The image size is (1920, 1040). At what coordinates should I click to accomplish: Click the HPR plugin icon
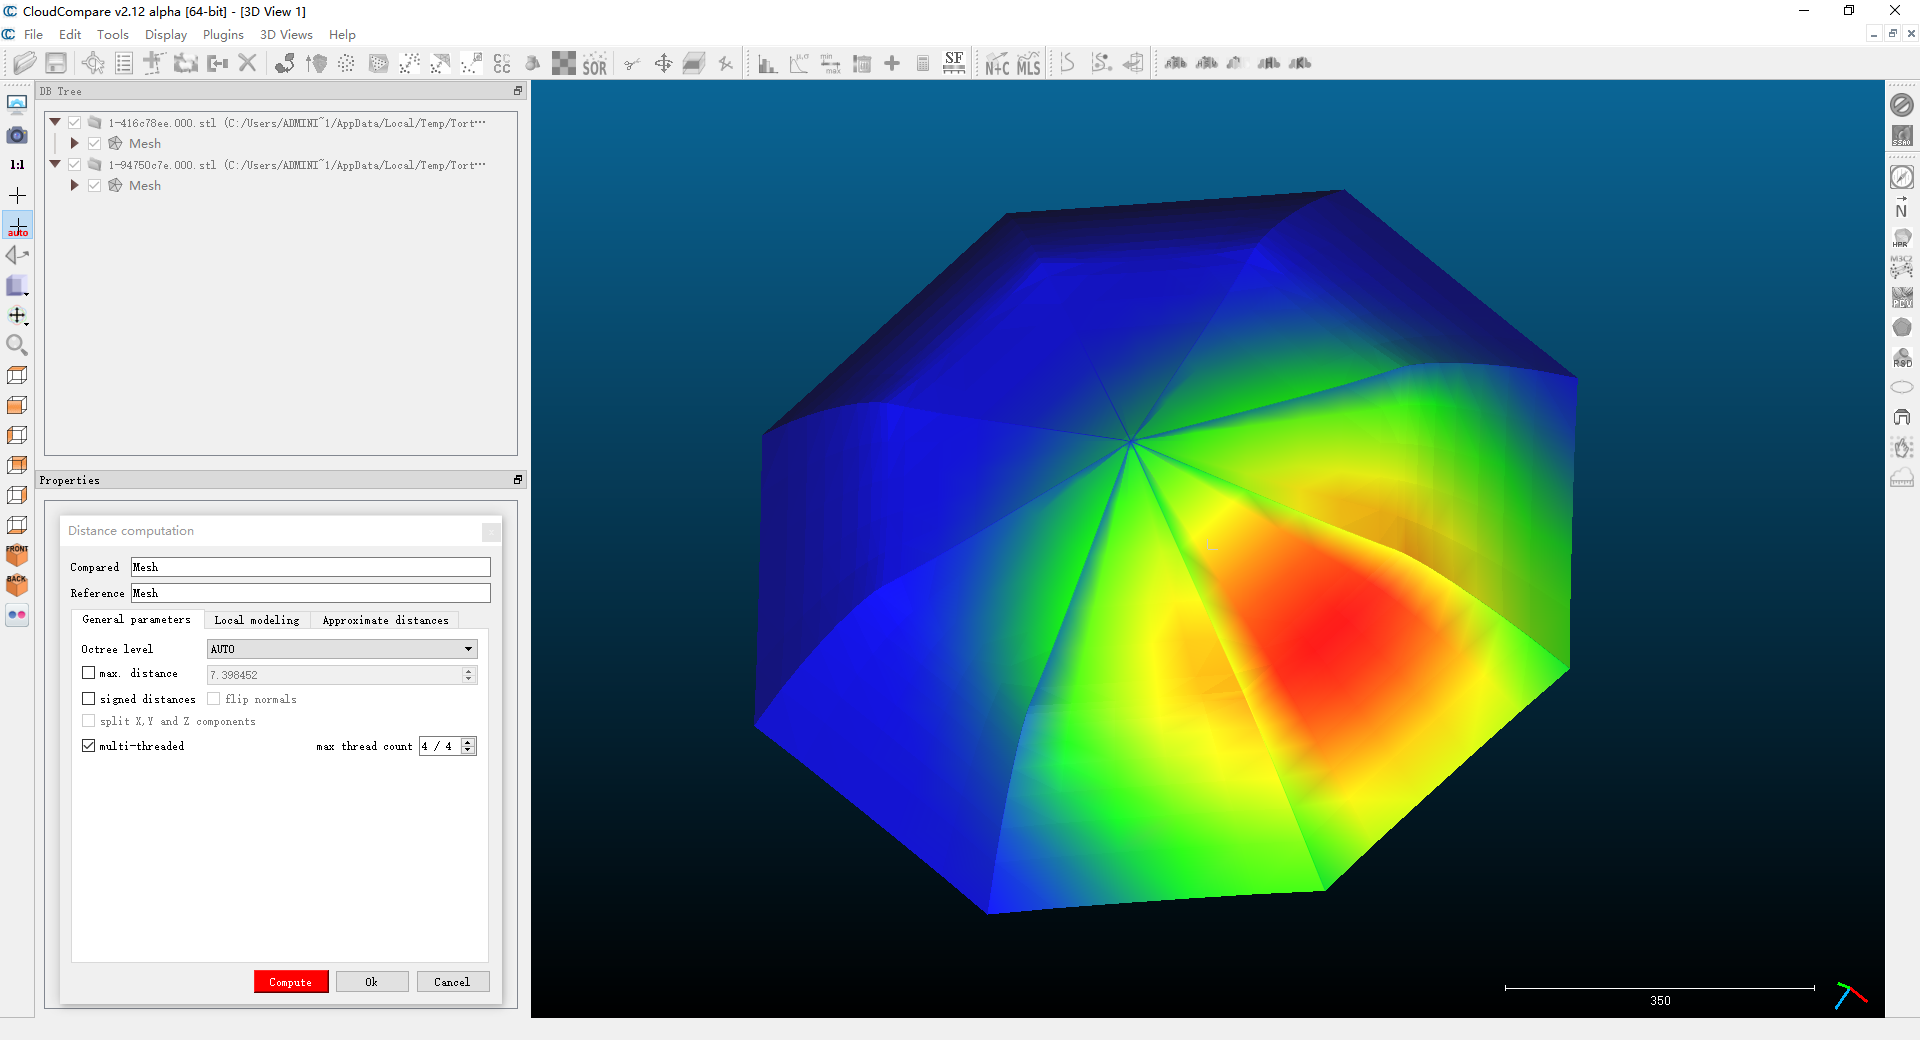(1901, 238)
